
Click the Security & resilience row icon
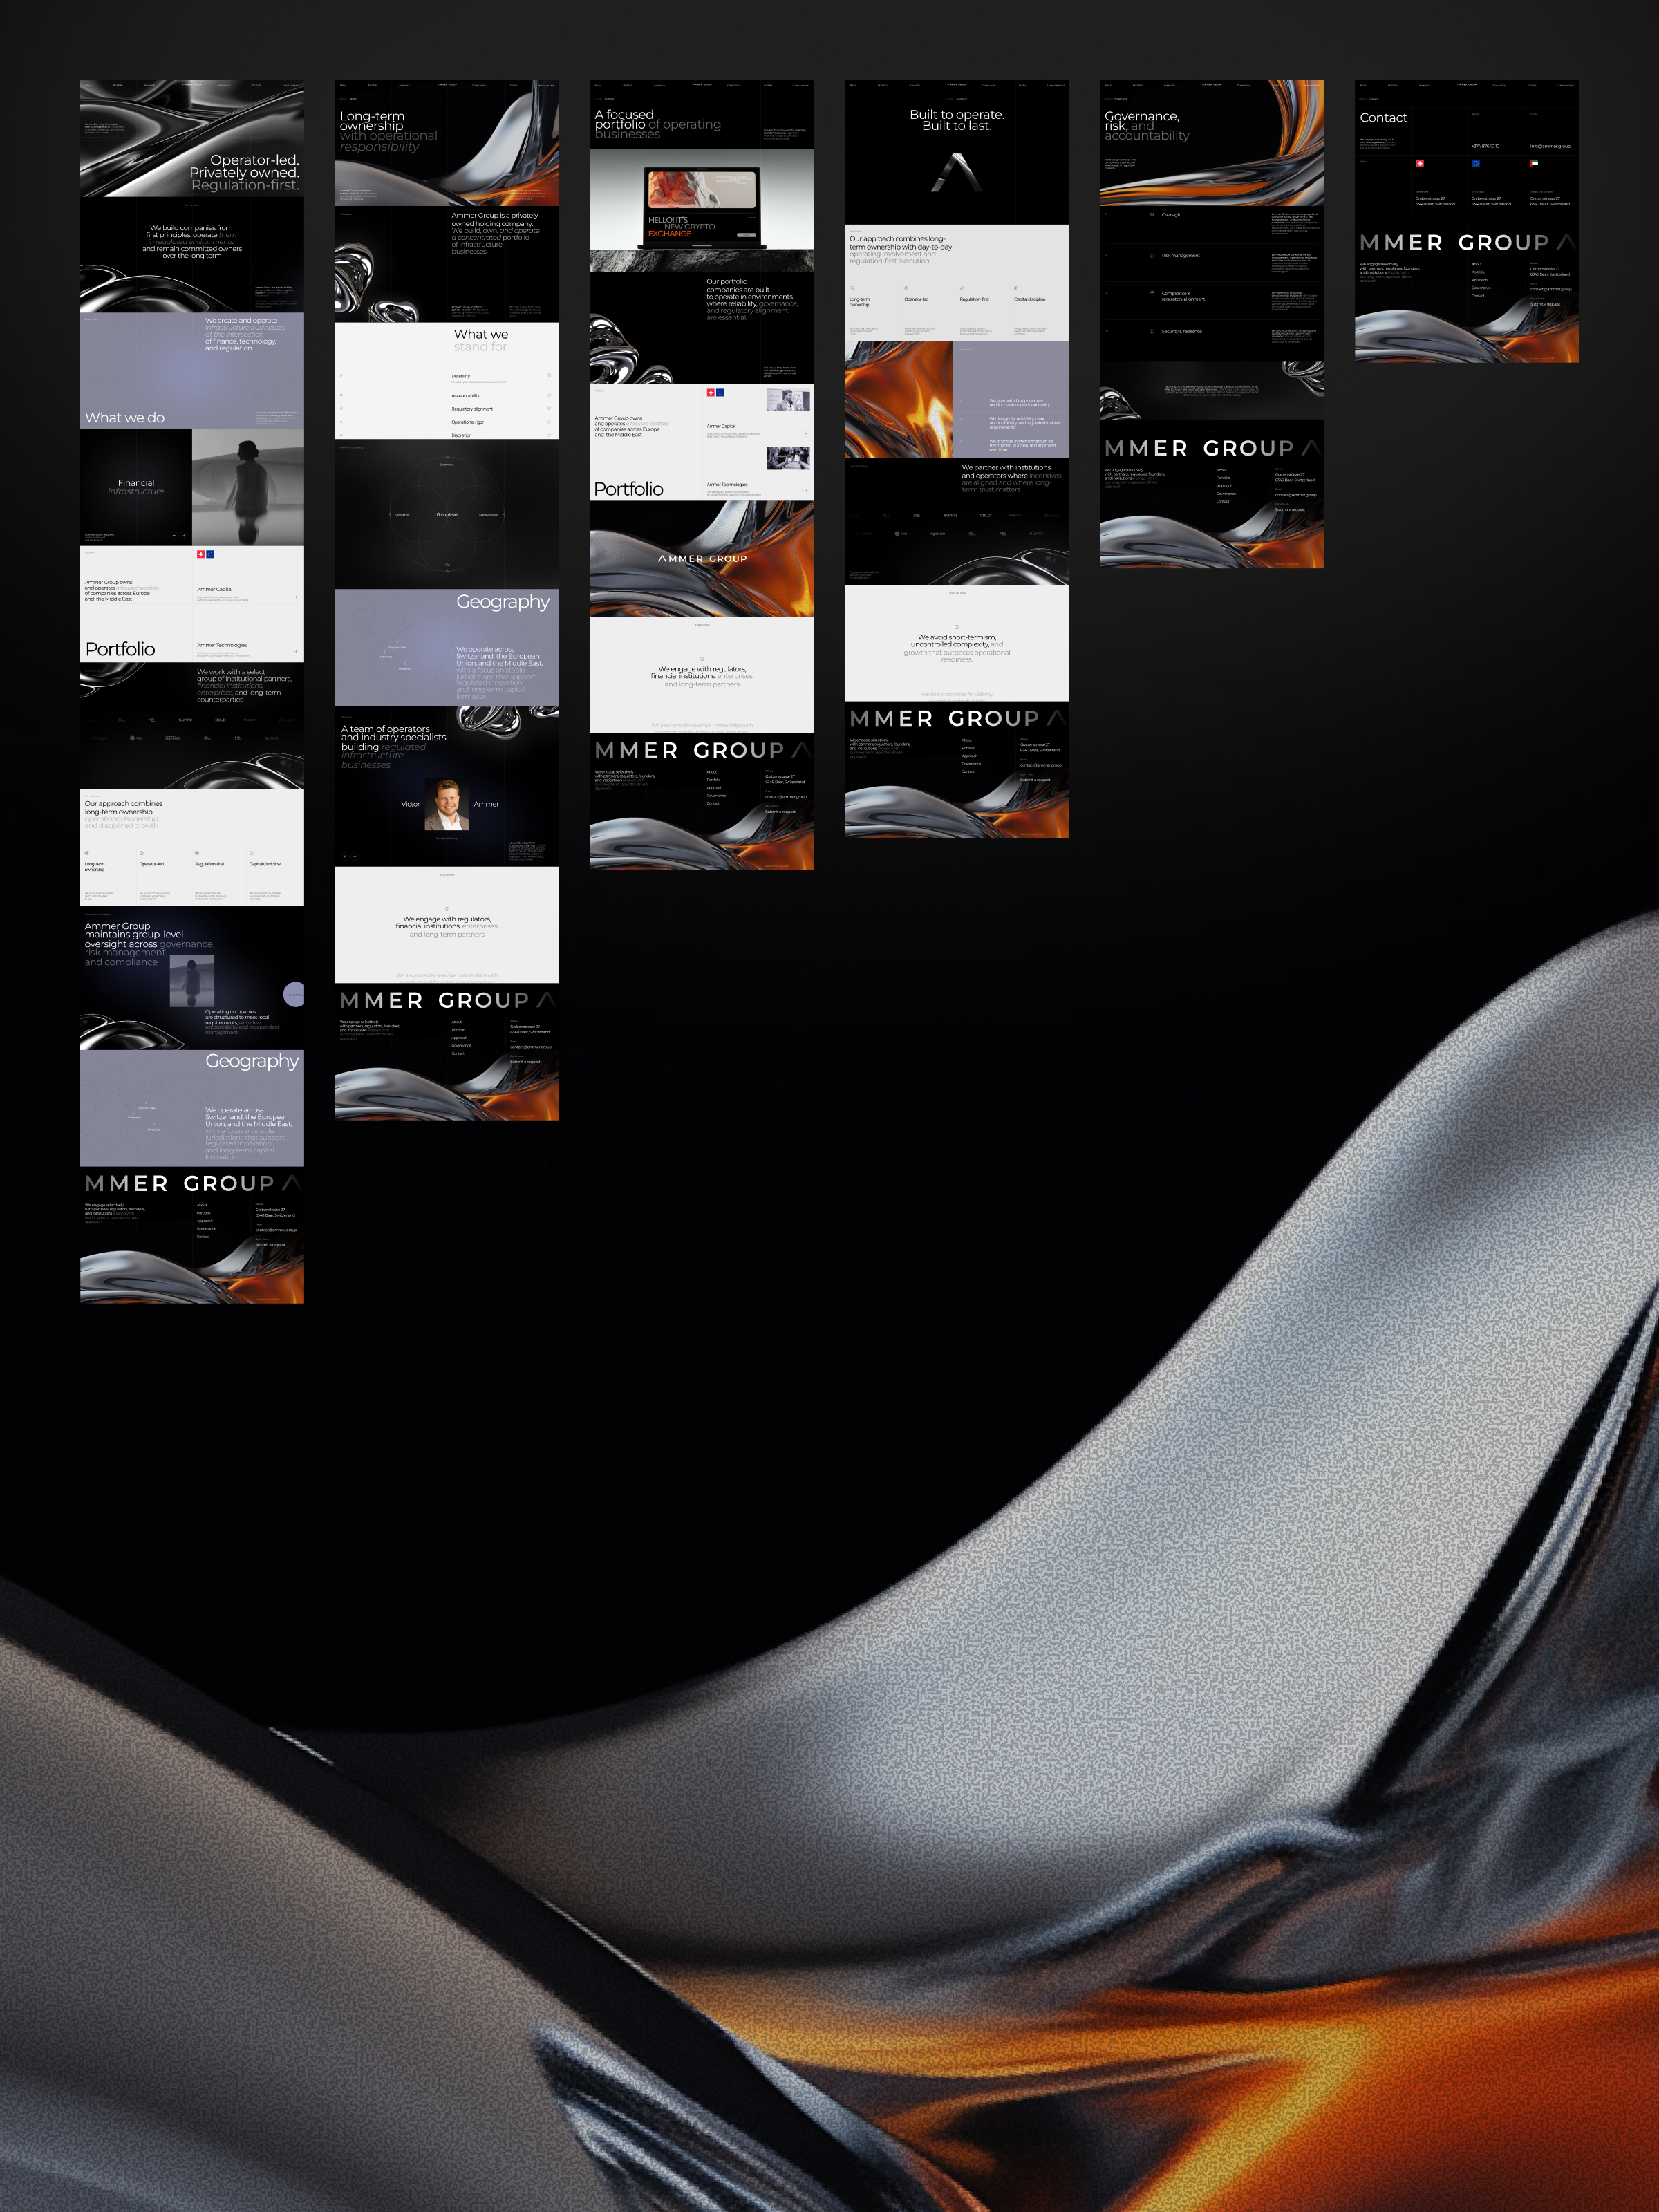pyautogui.click(x=1152, y=331)
